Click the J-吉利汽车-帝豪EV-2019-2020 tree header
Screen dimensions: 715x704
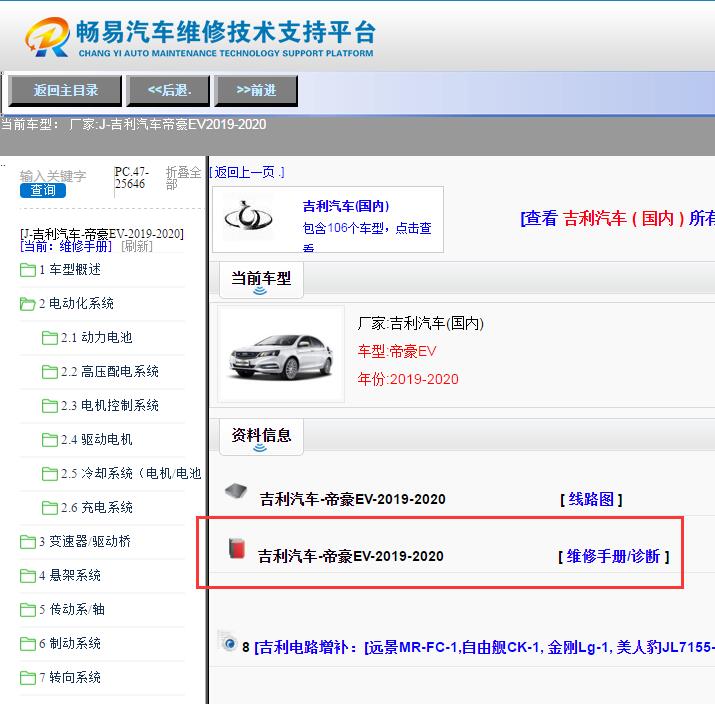coord(102,234)
